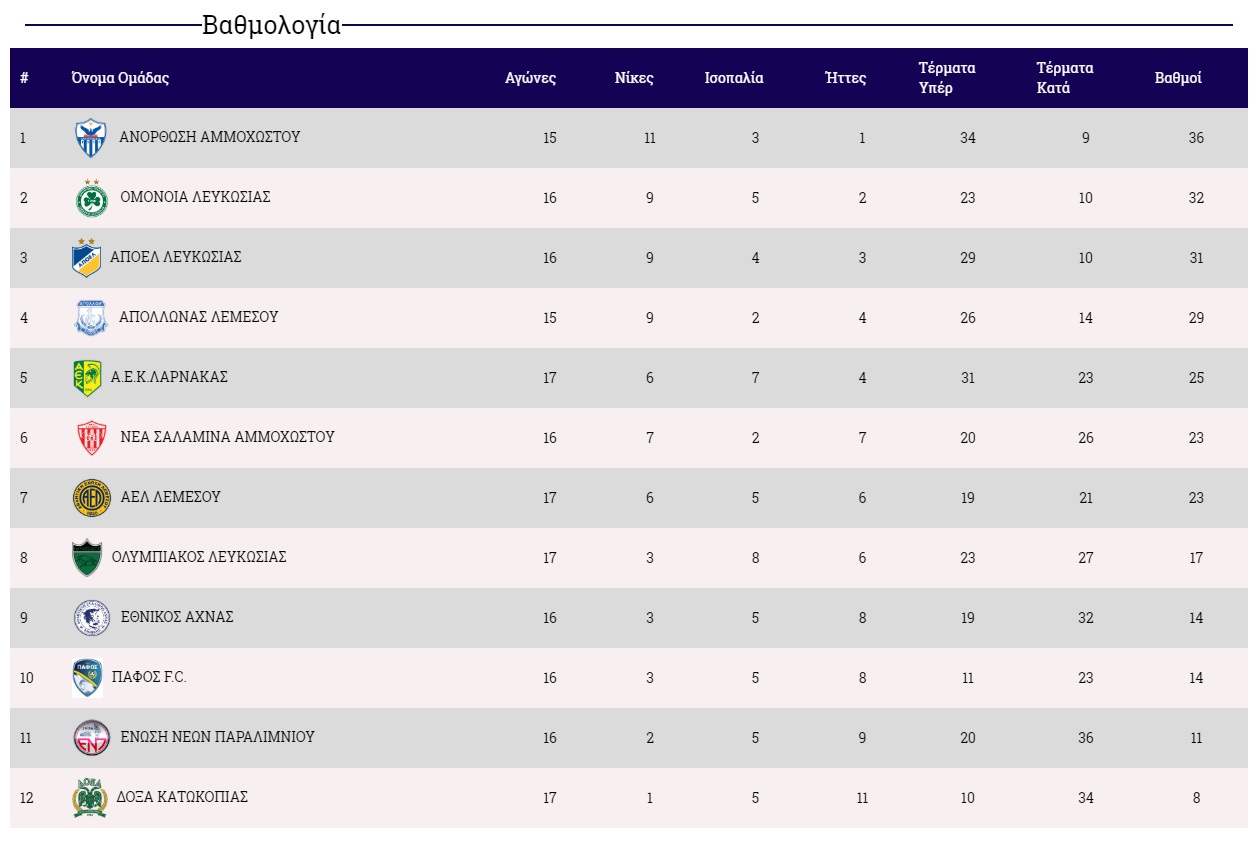The height and width of the screenshot is (849, 1251).
Task: Click Doxa Katokopias goals-against value 34
Action: pos(1086,798)
